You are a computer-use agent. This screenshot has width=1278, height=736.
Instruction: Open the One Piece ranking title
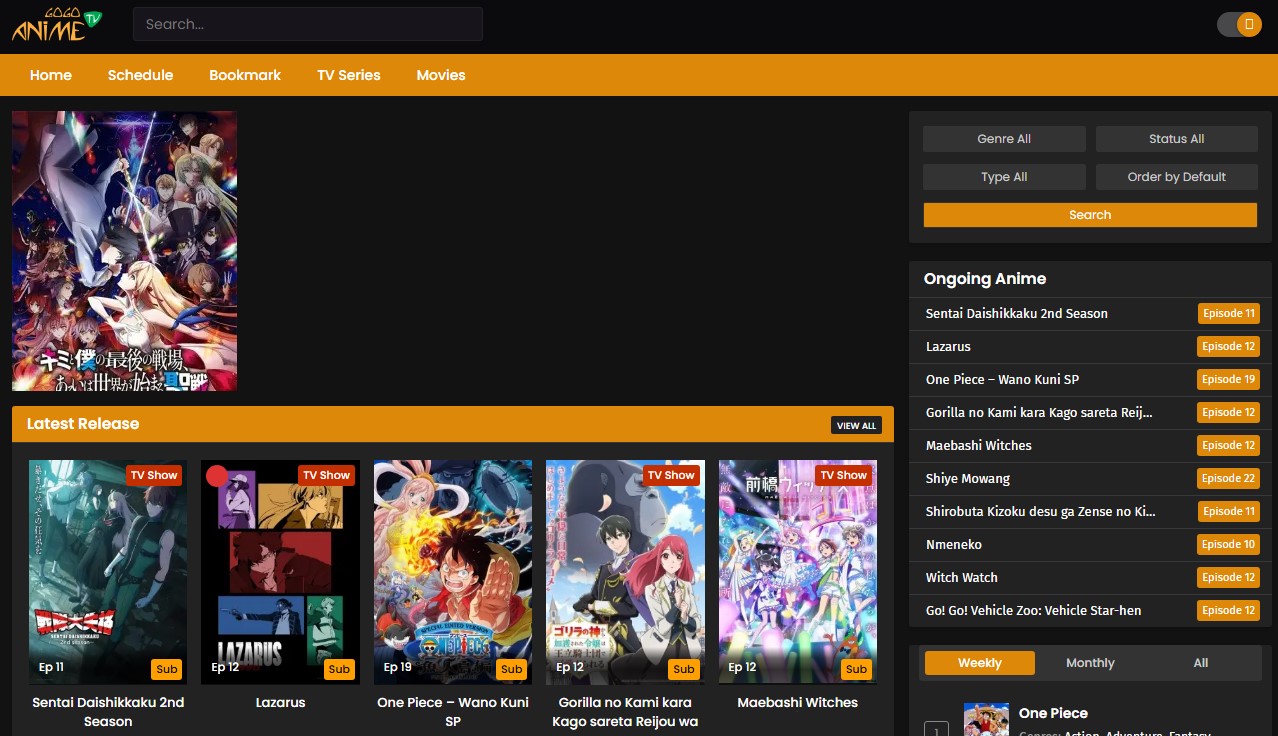[1053, 713]
